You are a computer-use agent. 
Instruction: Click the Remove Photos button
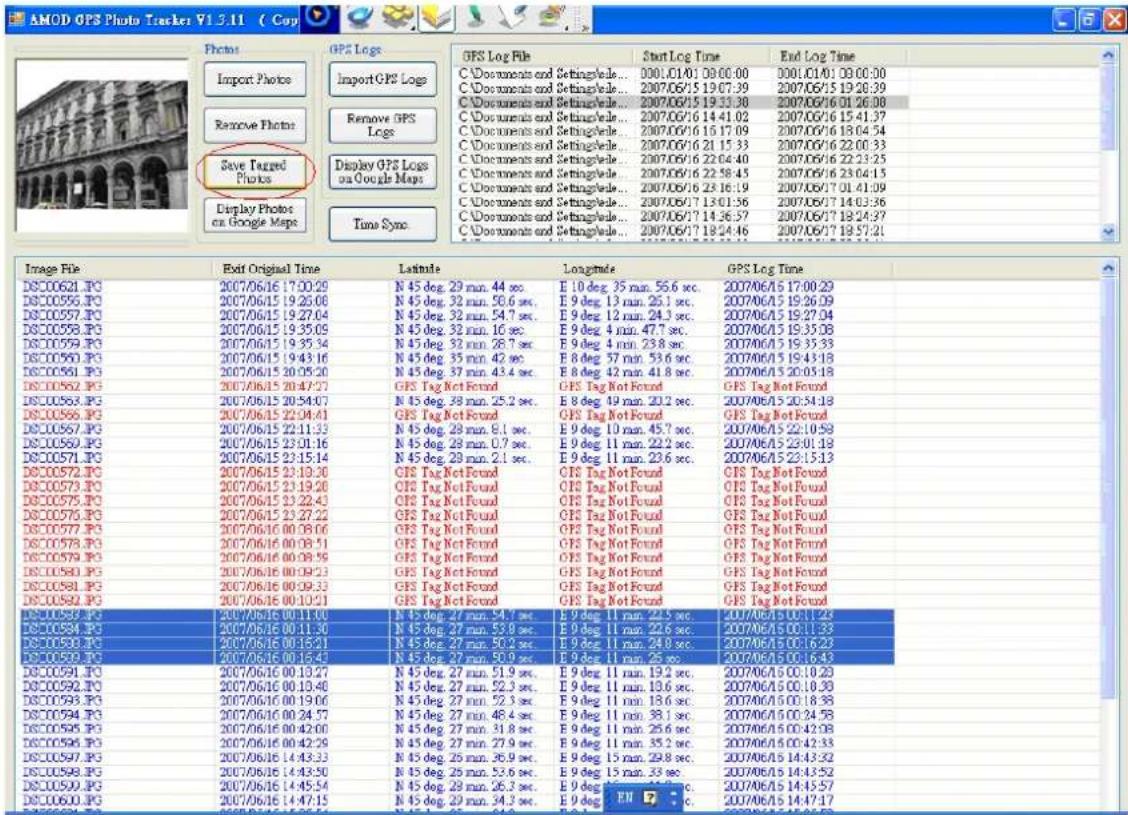tap(254, 125)
